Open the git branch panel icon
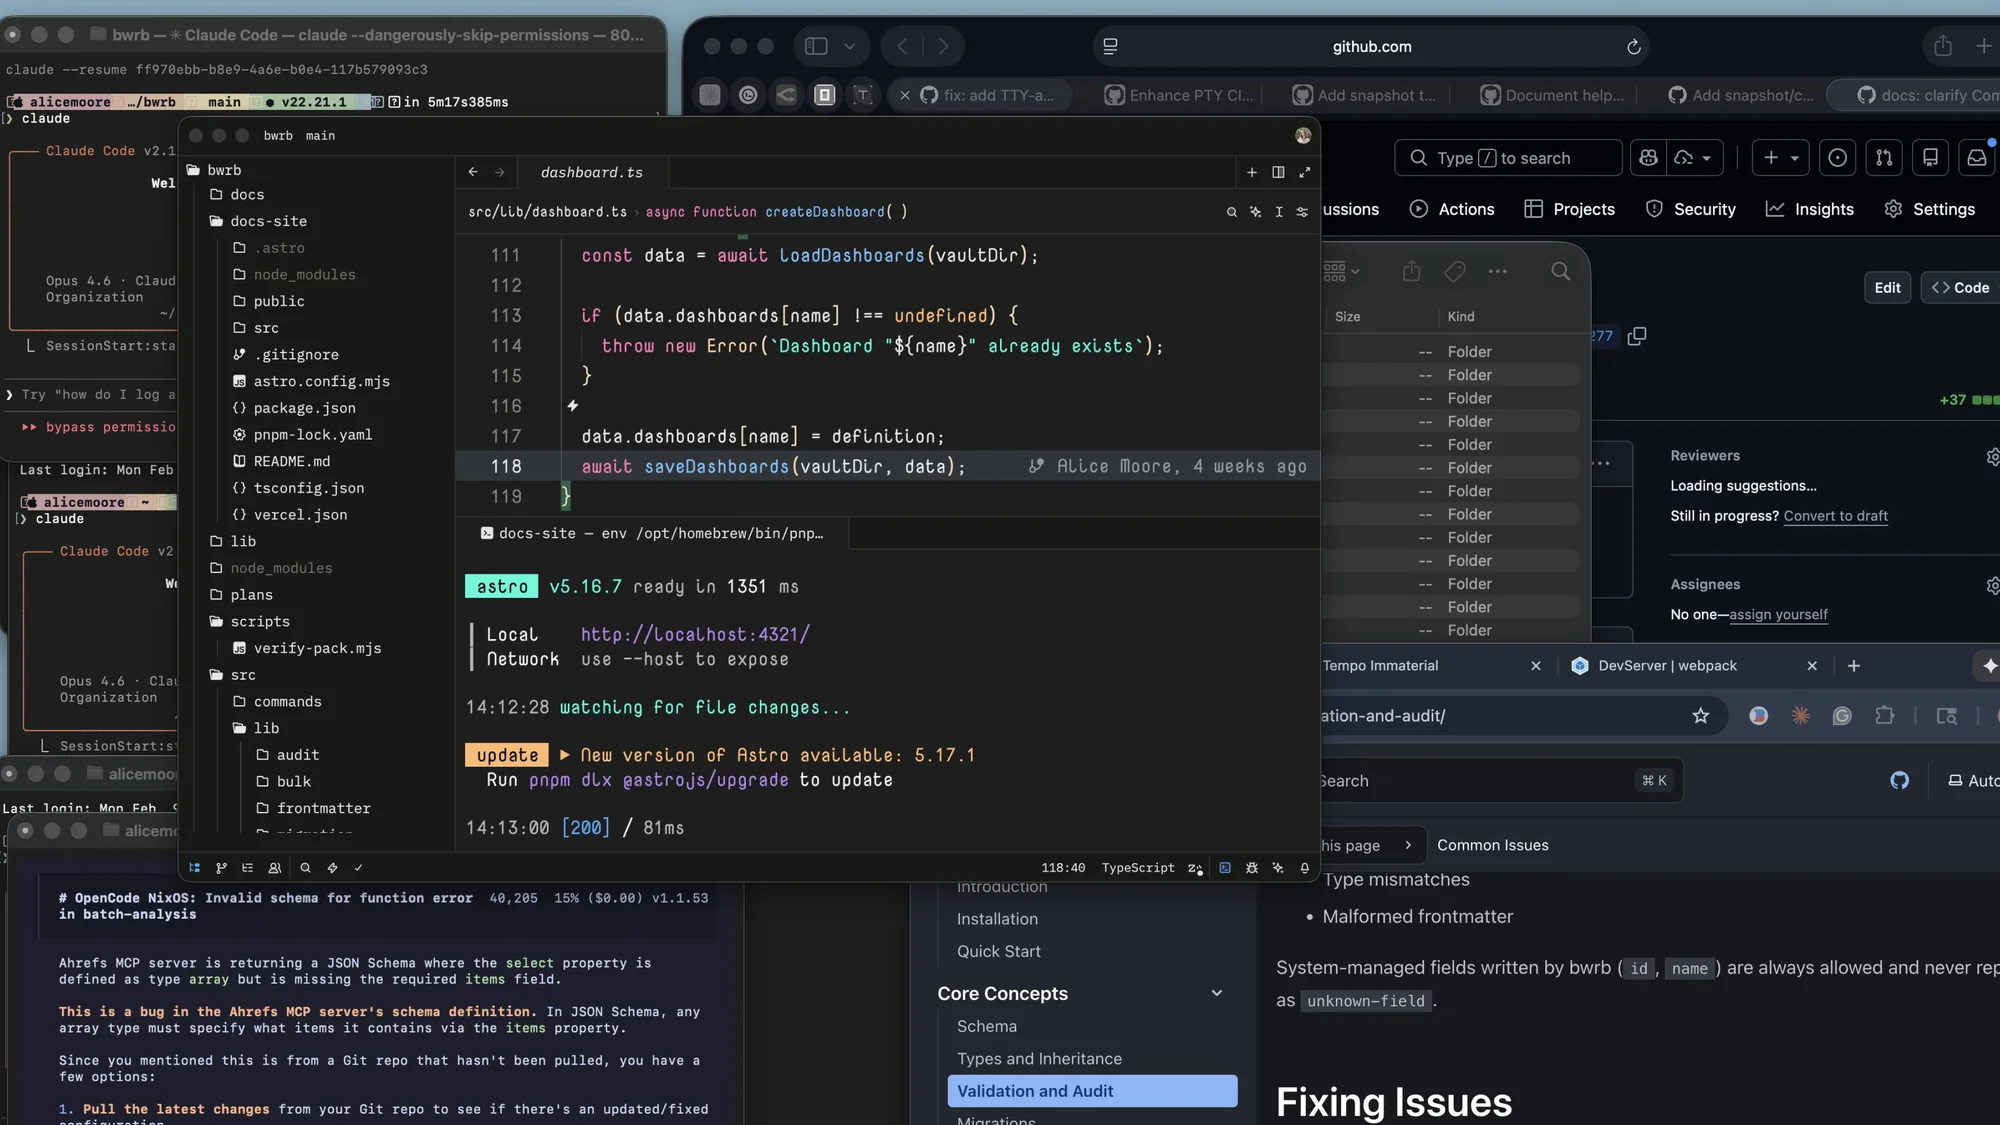 pos(221,868)
